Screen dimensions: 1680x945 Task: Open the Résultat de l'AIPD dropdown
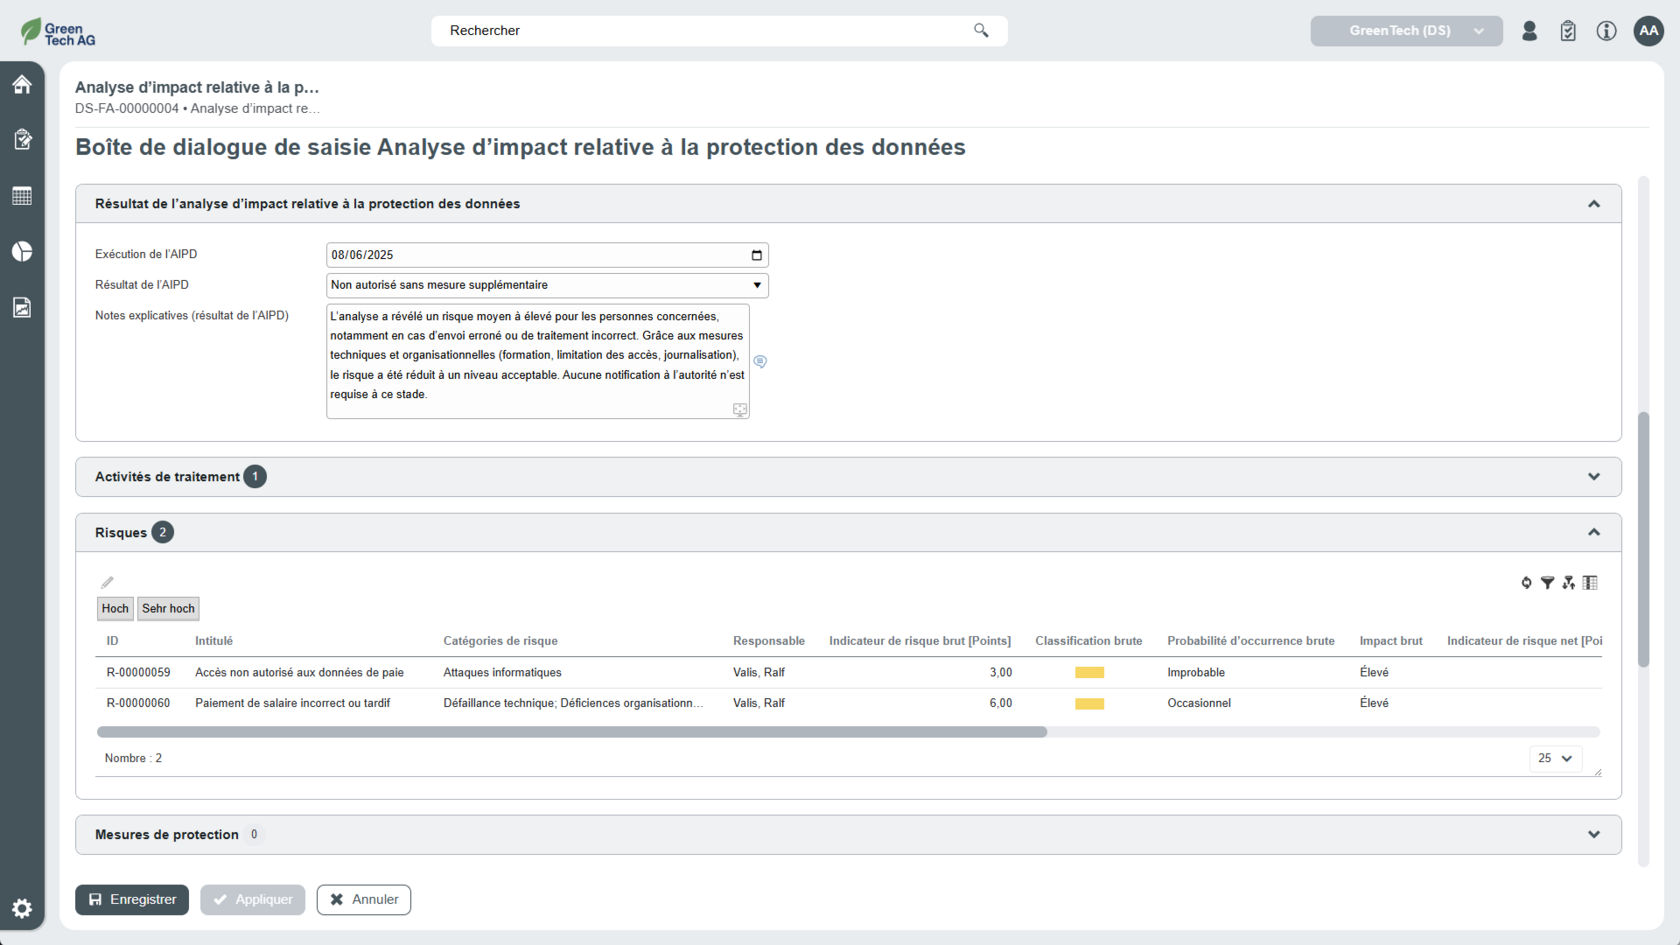pos(547,285)
